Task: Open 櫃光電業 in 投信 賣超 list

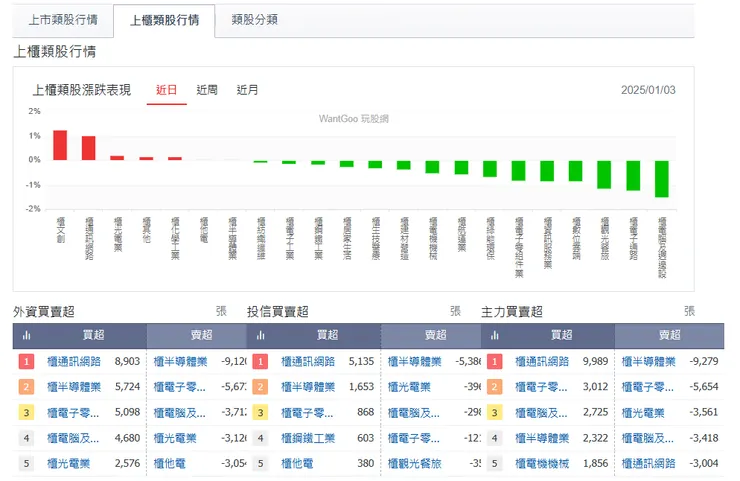Action: pyautogui.click(x=409, y=387)
